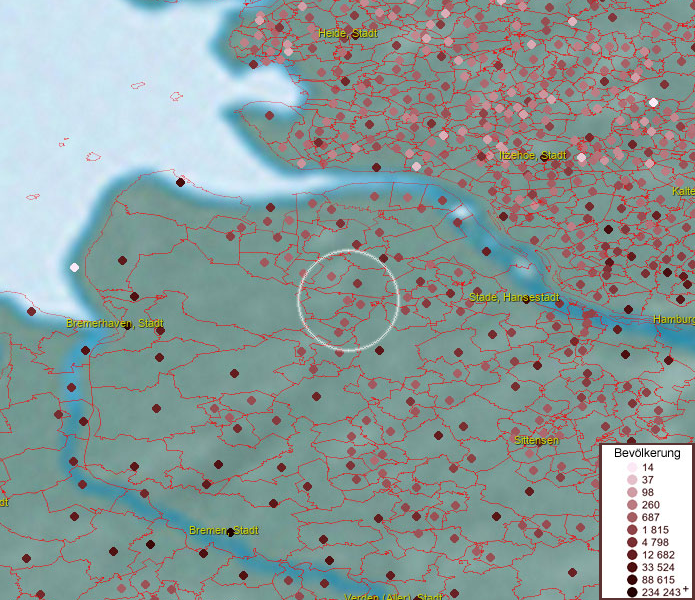
Task: Select the legend value "1 815"
Action: point(655,530)
